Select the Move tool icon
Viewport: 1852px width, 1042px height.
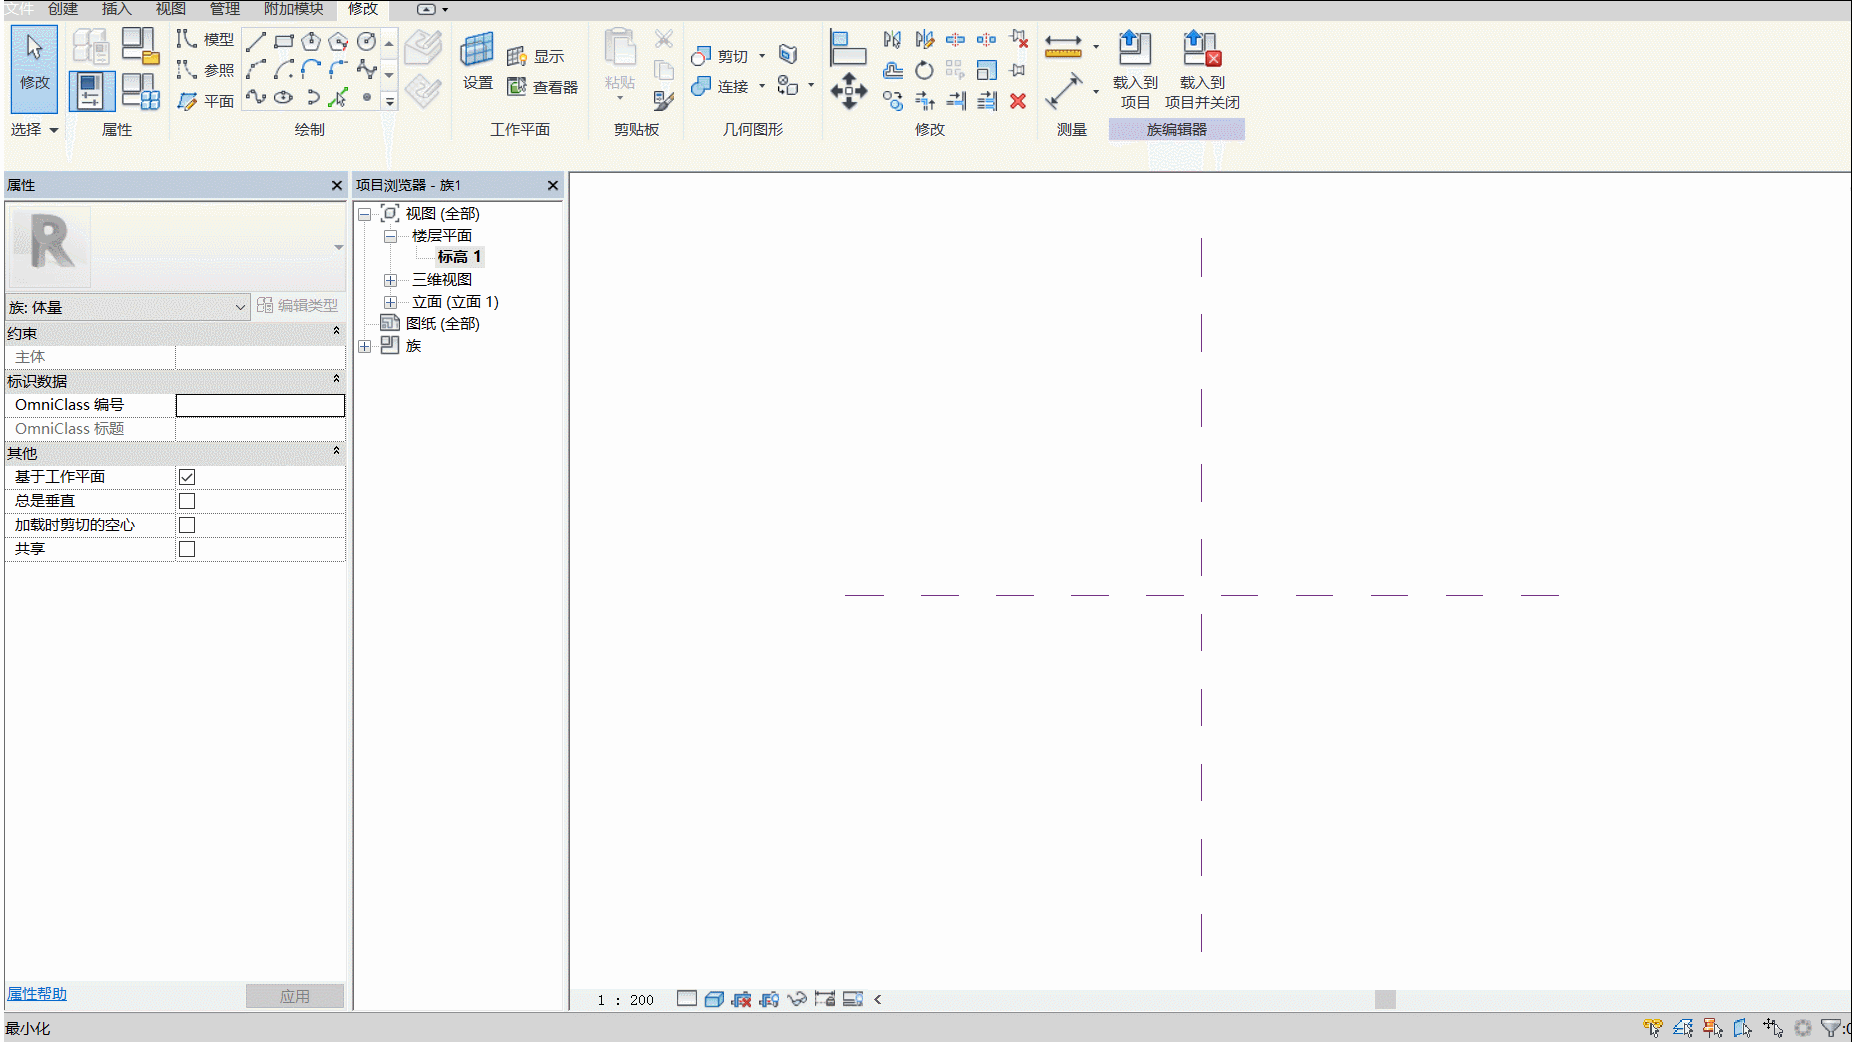[x=848, y=91]
